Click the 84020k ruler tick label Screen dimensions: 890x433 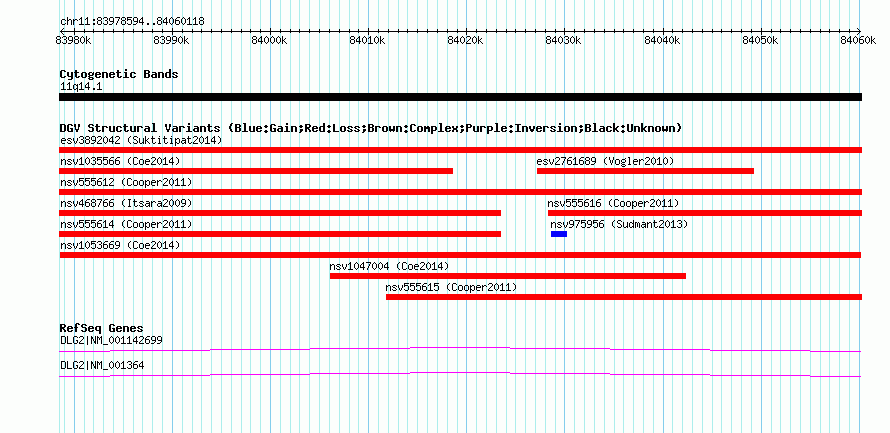point(466,40)
